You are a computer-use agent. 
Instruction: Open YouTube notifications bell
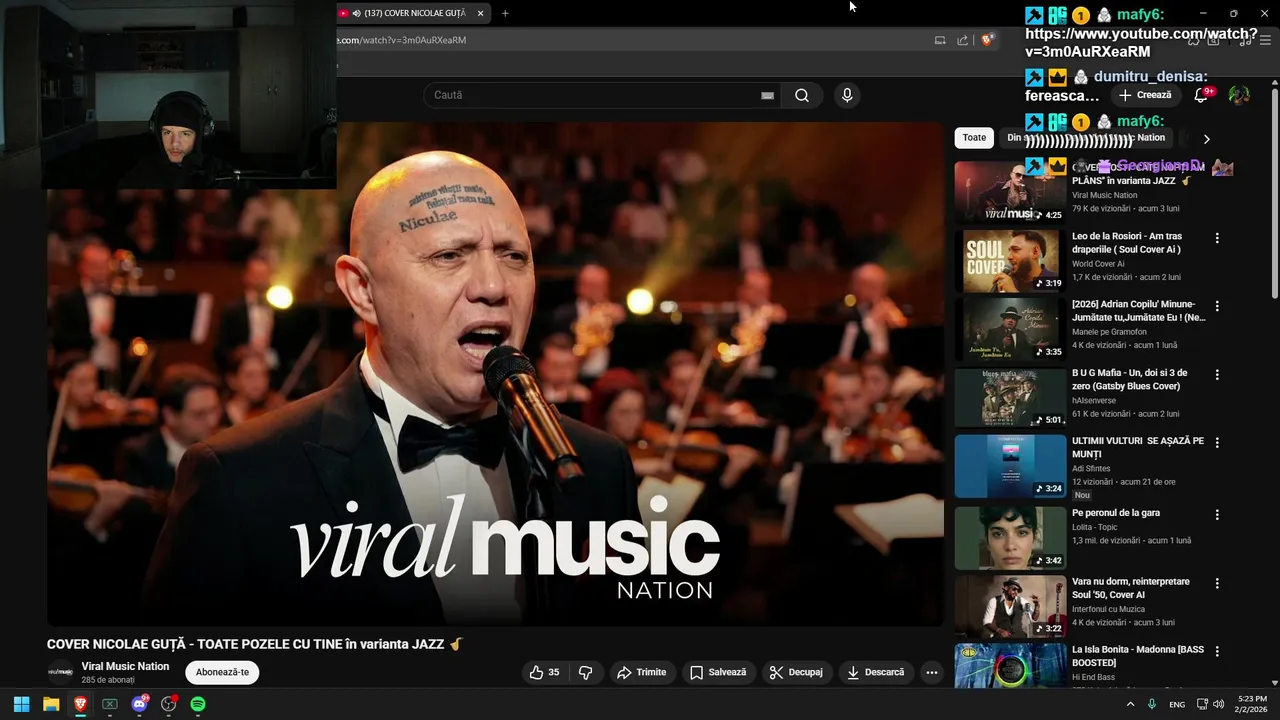[x=1201, y=95]
